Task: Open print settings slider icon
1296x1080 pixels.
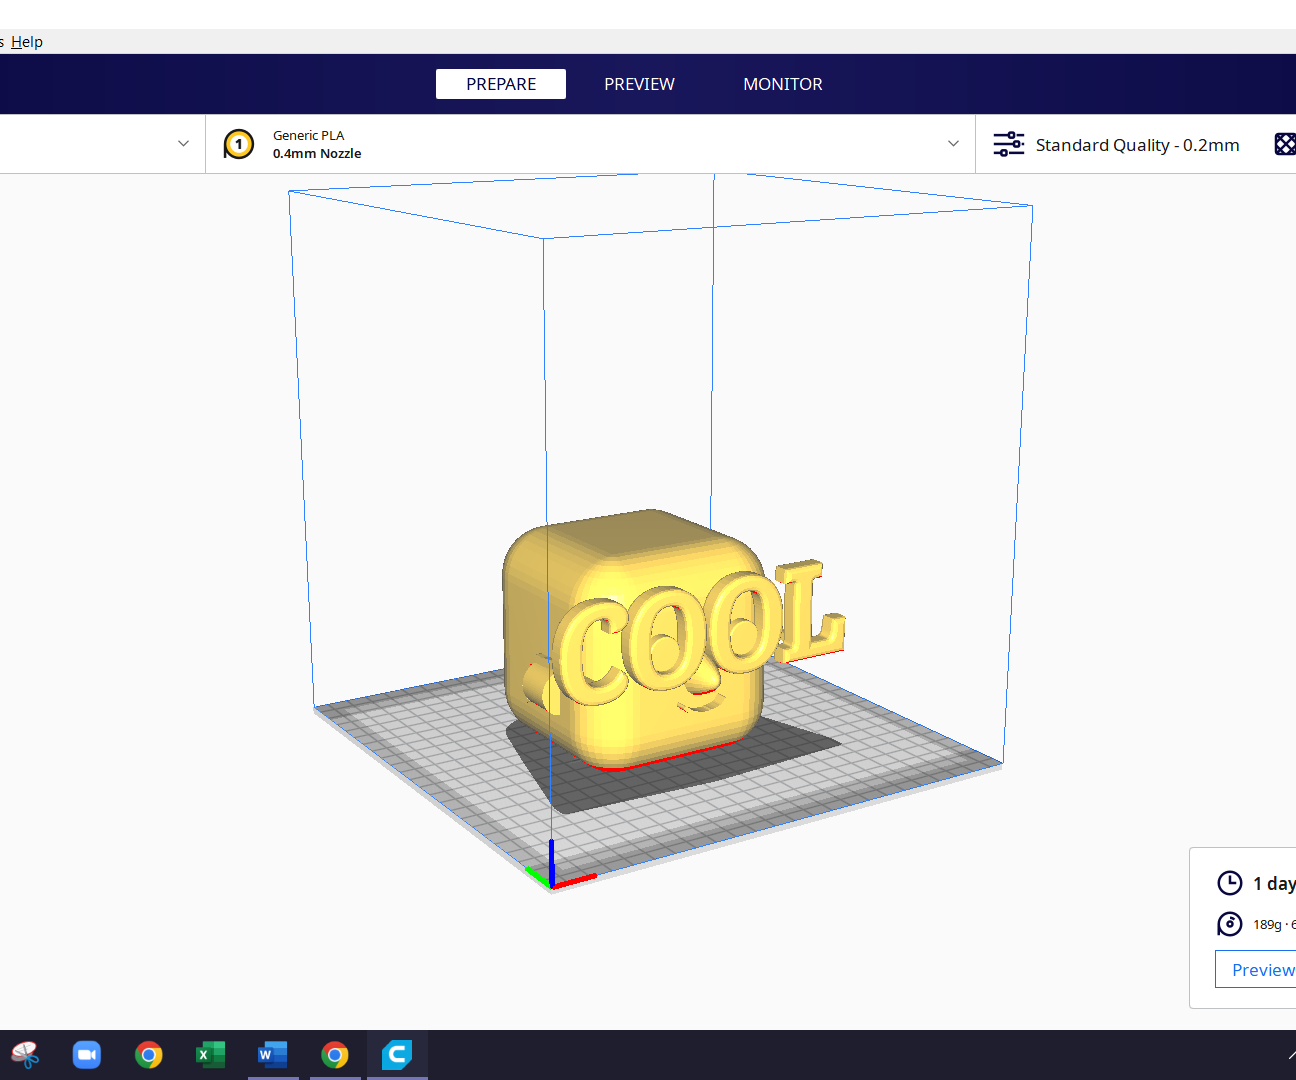Action: [x=1009, y=144]
